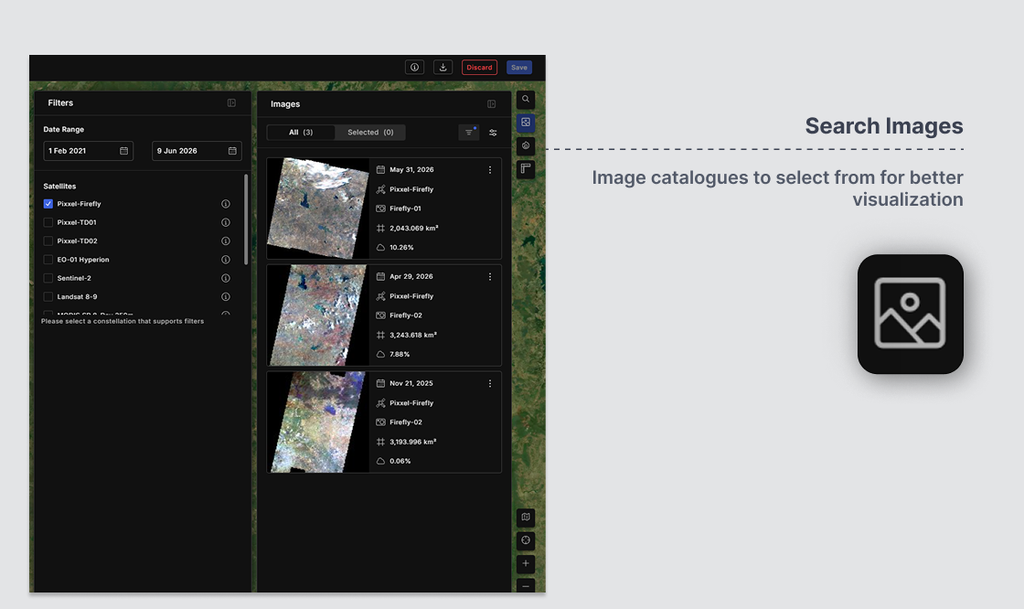Show info for Landsat 8-9
This screenshot has width=1024, height=609.
tap(225, 297)
